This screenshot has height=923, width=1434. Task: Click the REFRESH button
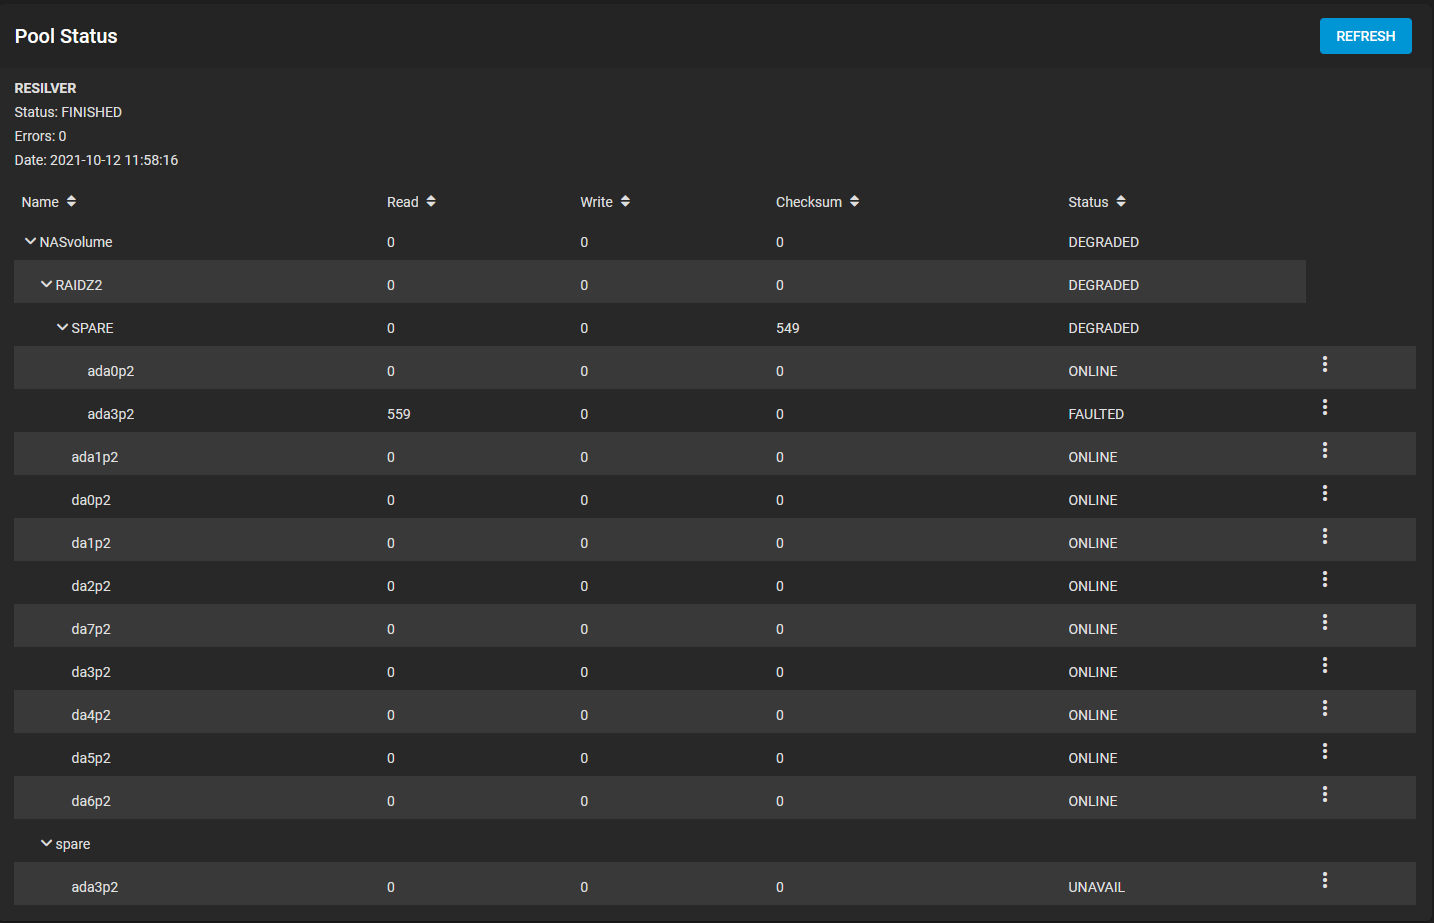click(x=1365, y=36)
